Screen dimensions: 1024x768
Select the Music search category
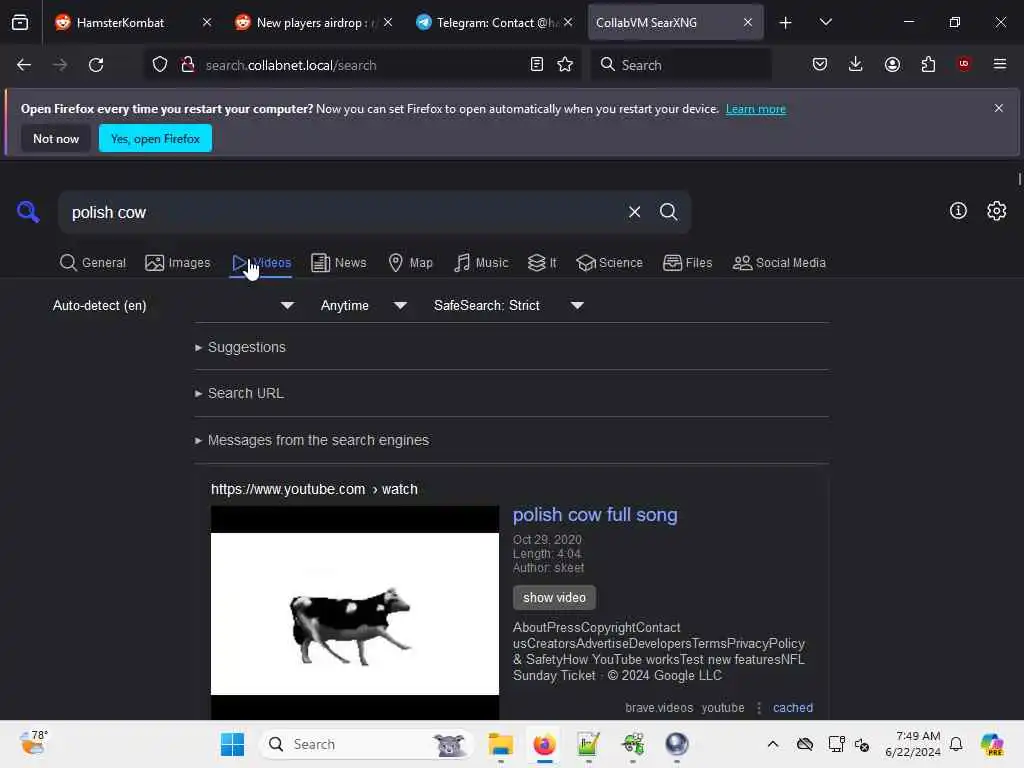tap(481, 263)
